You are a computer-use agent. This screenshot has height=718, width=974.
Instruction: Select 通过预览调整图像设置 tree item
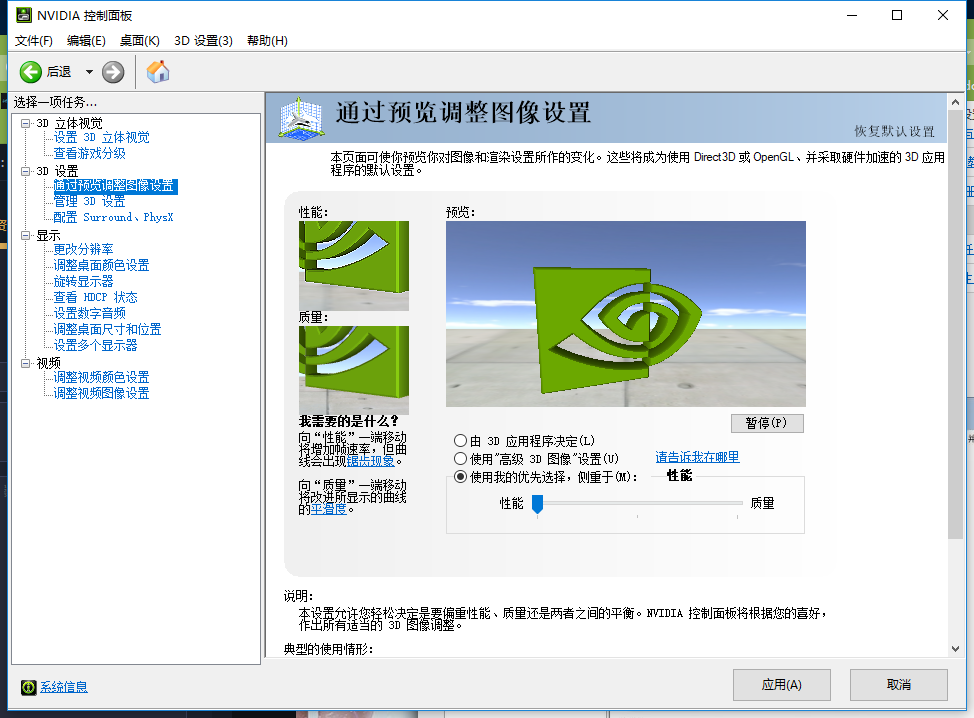tap(115, 186)
